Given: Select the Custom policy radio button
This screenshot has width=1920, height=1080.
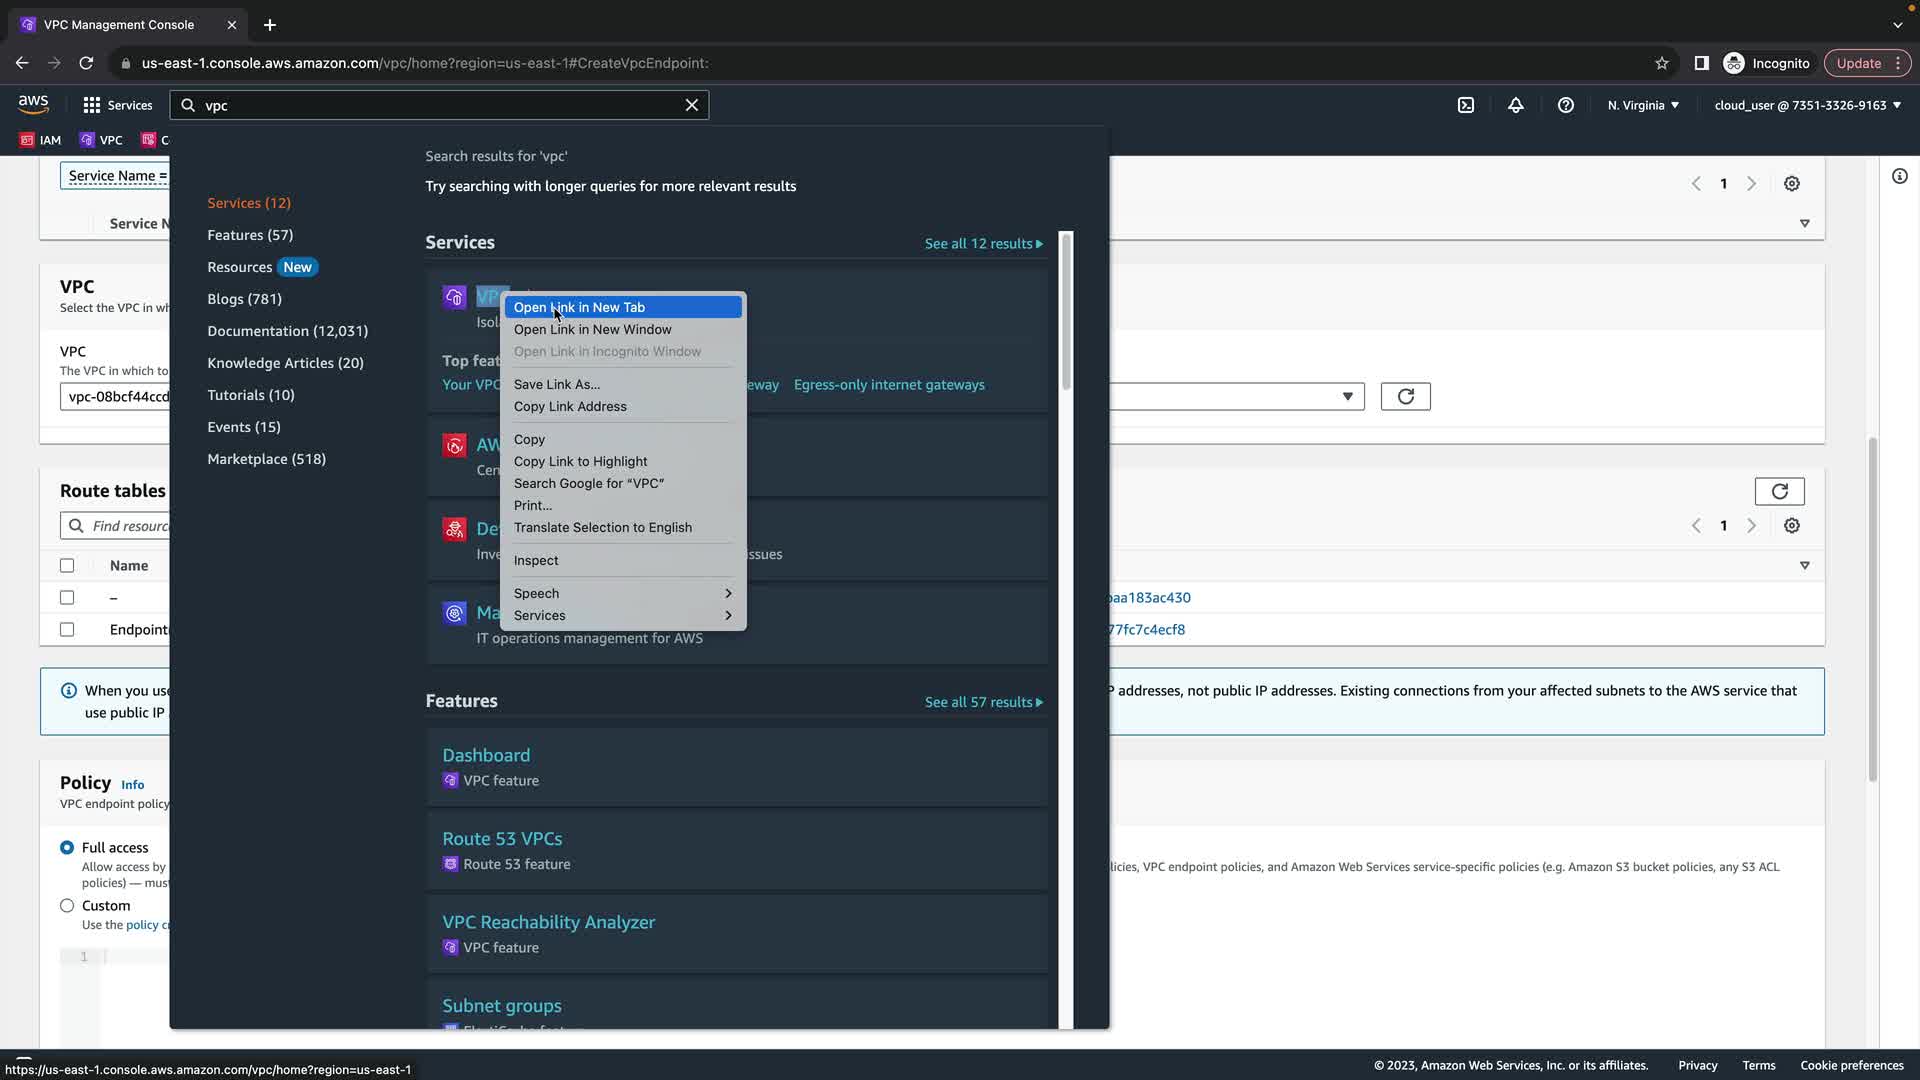Looking at the screenshot, I should [67, 906].
